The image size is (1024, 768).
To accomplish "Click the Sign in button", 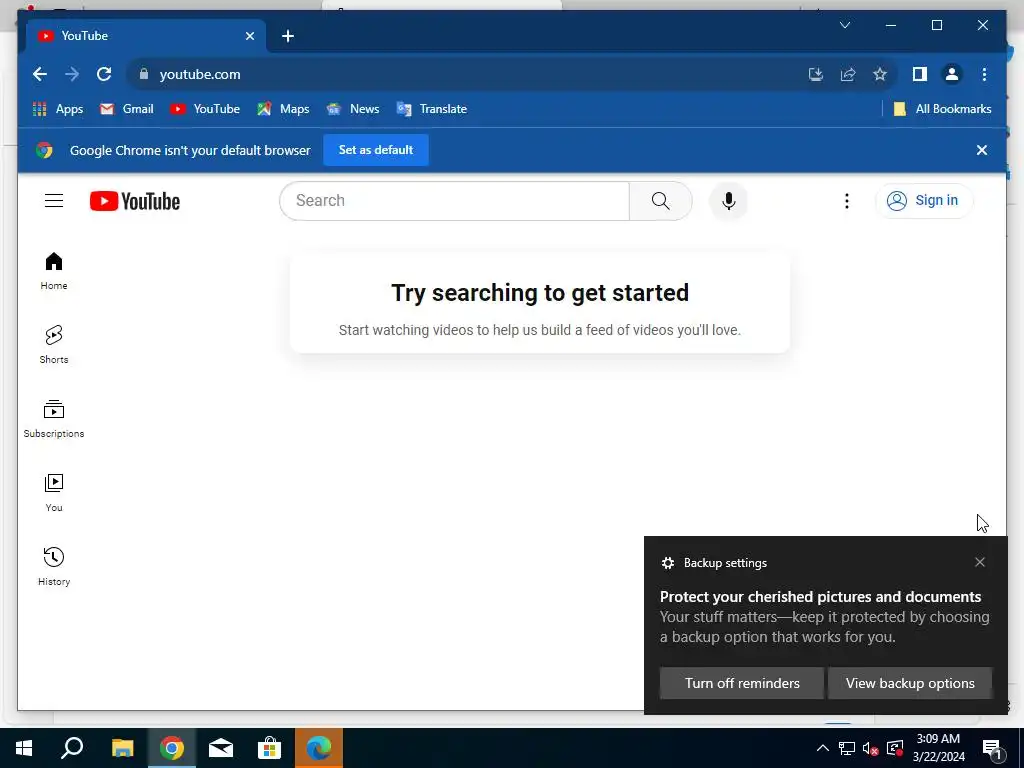I will pyautogui.click(x=923, y=200).
